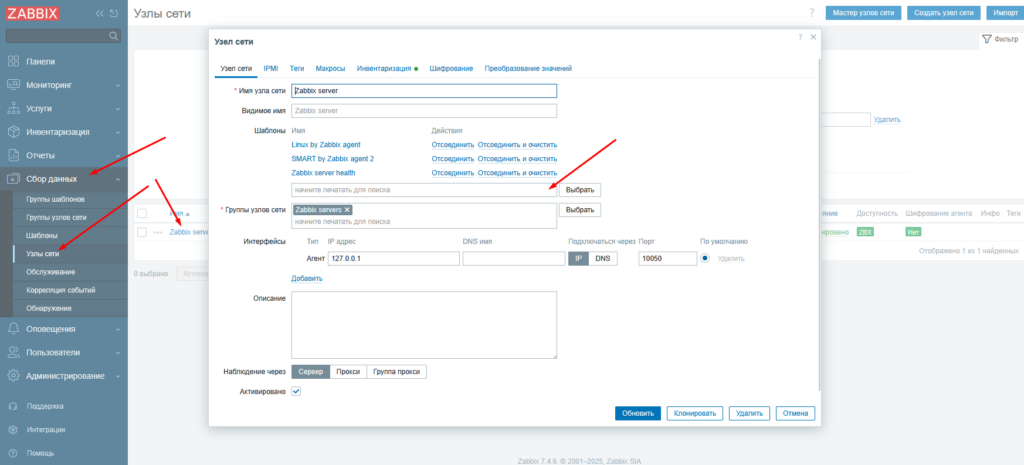Open Оповещения bell icon menu

[14, 328]
